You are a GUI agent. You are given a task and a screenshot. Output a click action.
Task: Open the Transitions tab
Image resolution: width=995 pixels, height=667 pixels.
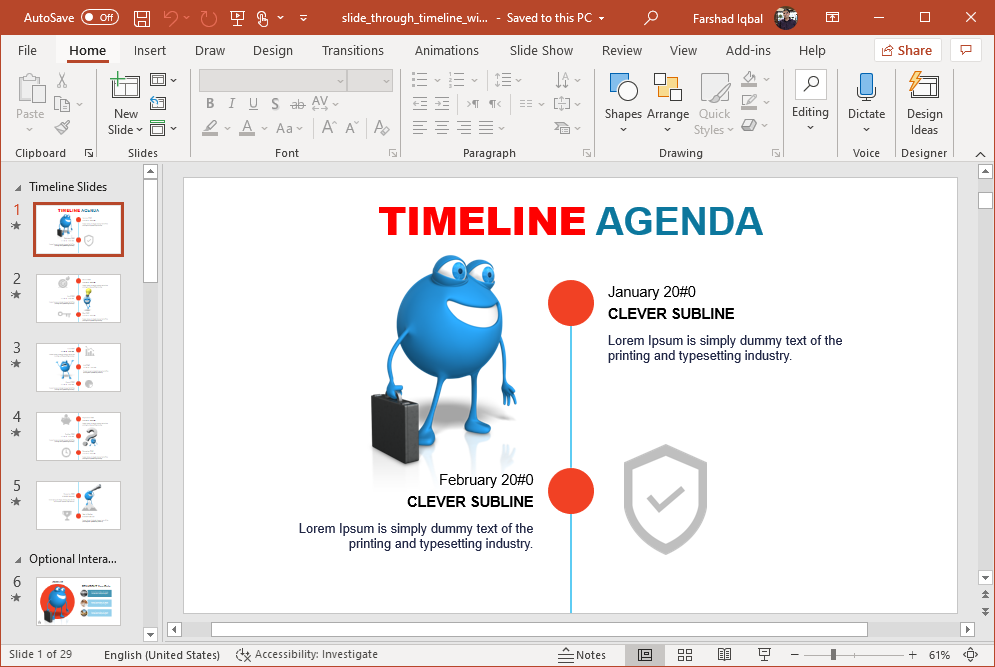(x=353, y=50)
